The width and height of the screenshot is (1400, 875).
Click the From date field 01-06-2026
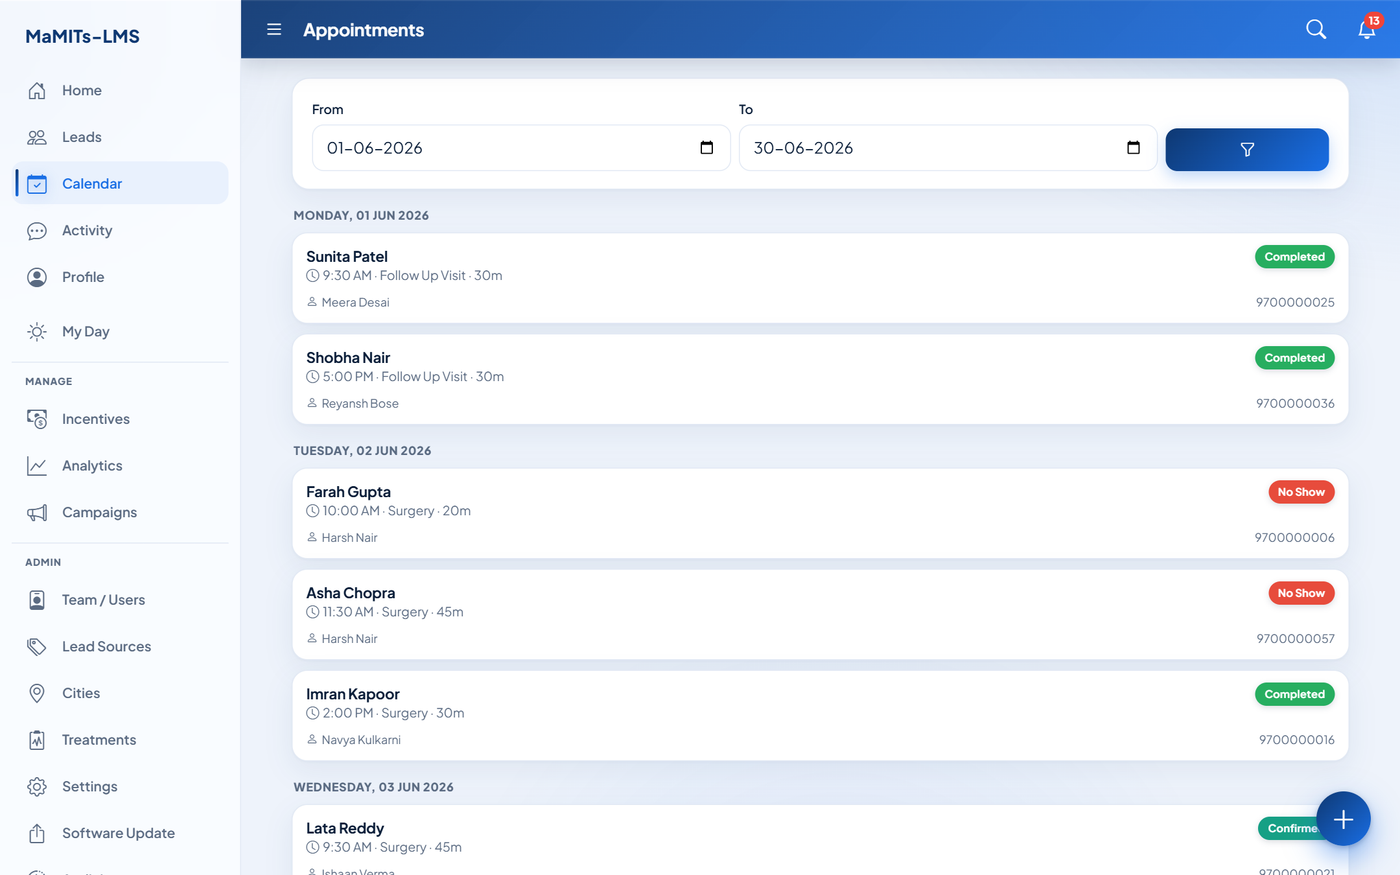[x=521, y=148]
